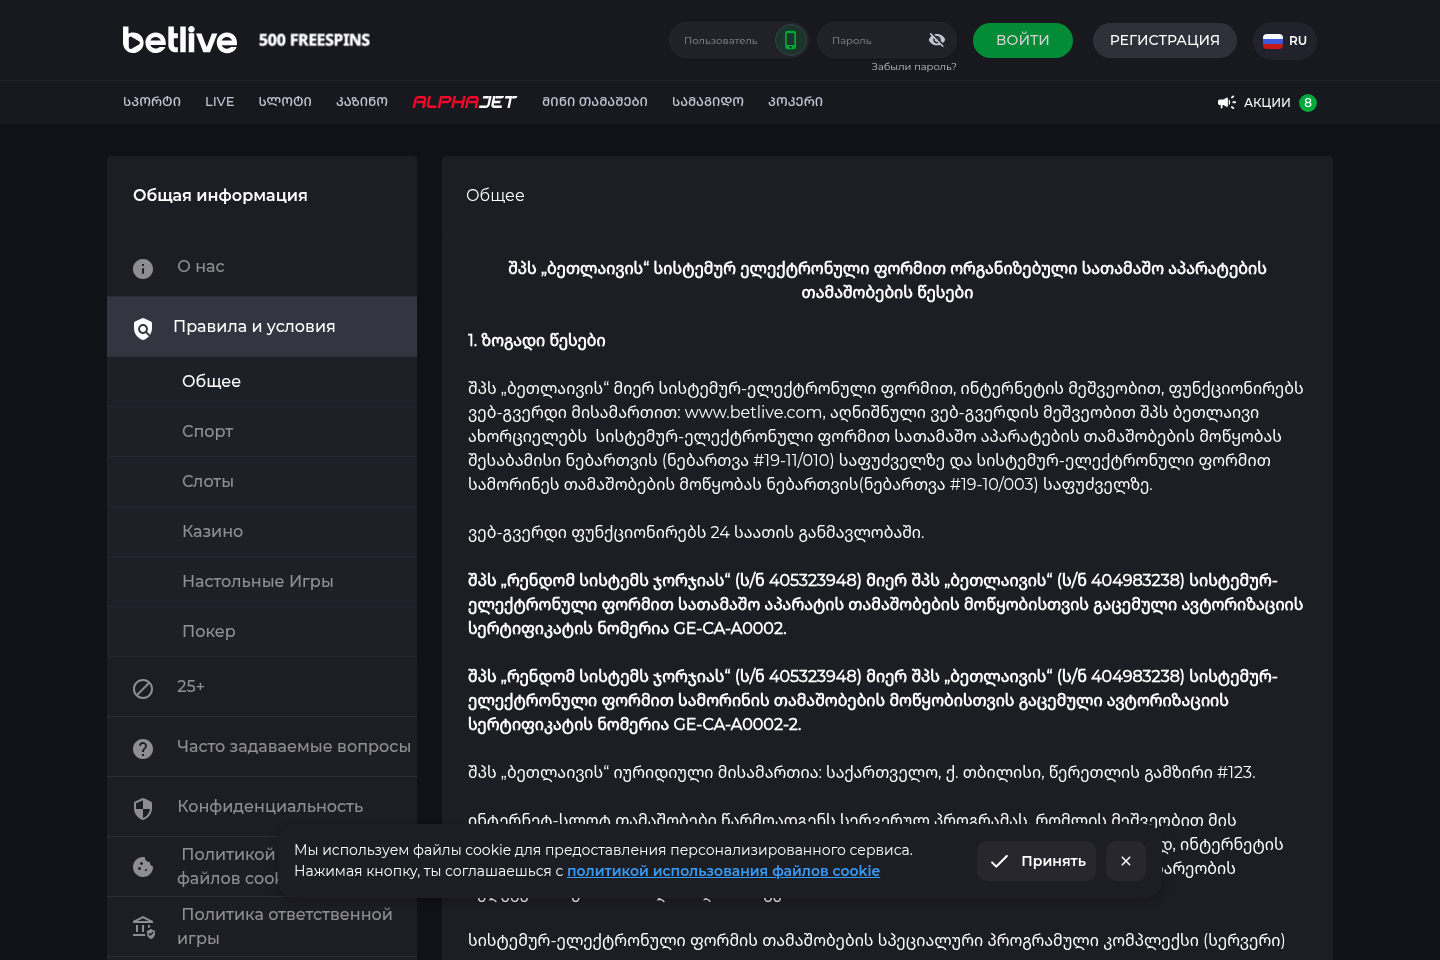Open the RU language selector
This screenshot has height=960, width=1440.
click(1285, 41)
